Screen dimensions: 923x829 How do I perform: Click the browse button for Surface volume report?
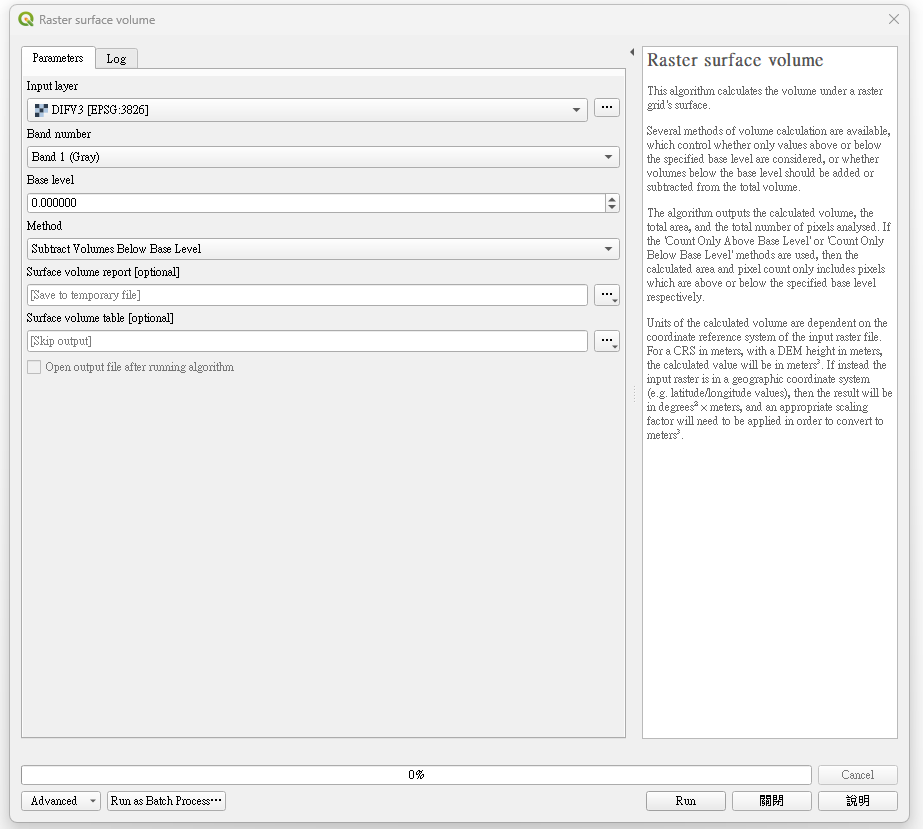tap(606, 295)
